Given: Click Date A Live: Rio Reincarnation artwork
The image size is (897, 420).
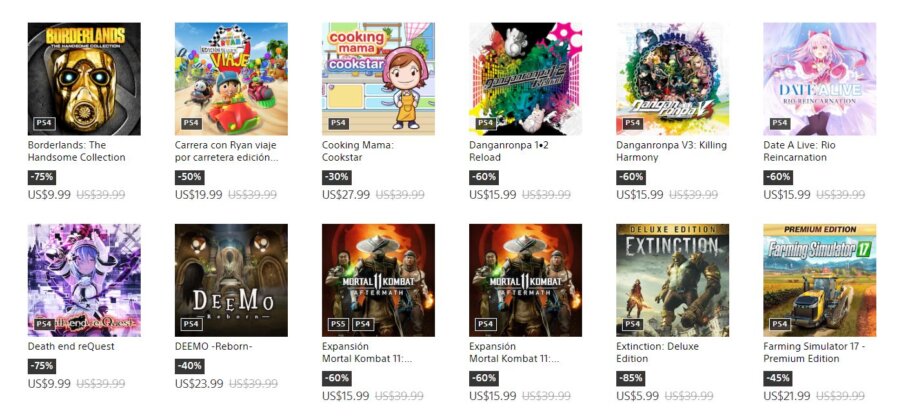Looking at the screenshot, I should (819, 78).
